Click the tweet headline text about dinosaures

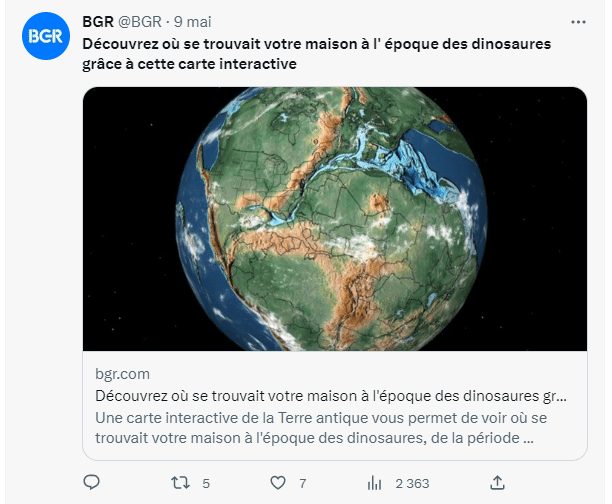point(317,54)
